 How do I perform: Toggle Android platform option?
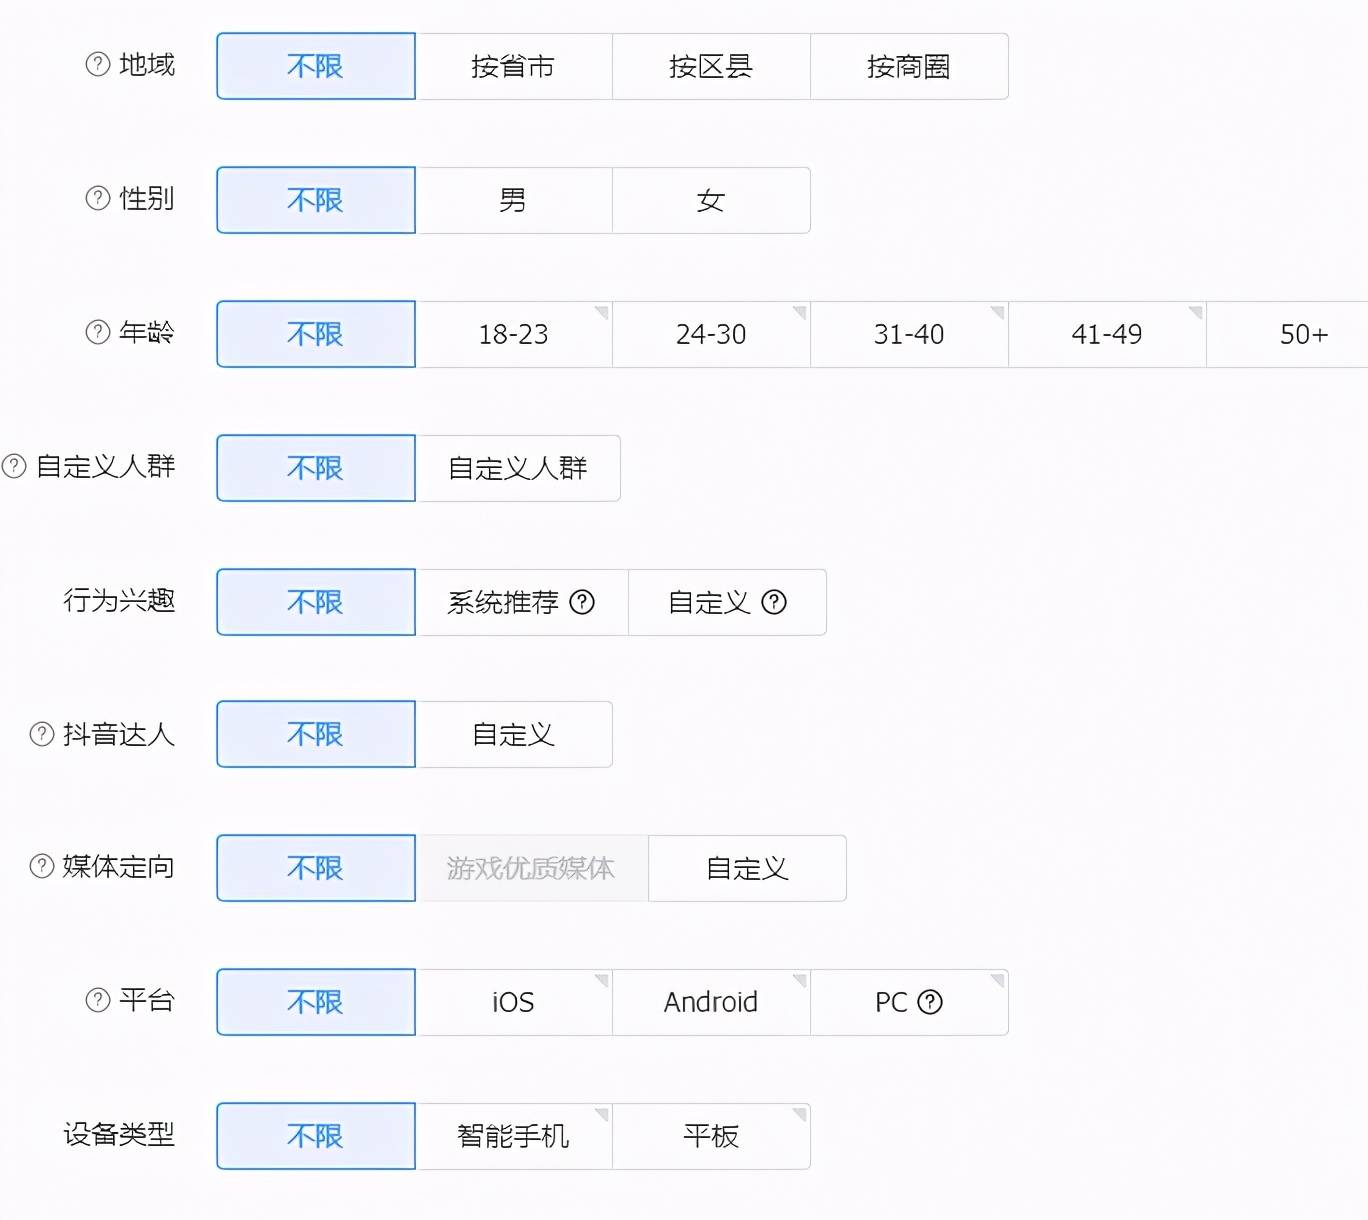711,1002
